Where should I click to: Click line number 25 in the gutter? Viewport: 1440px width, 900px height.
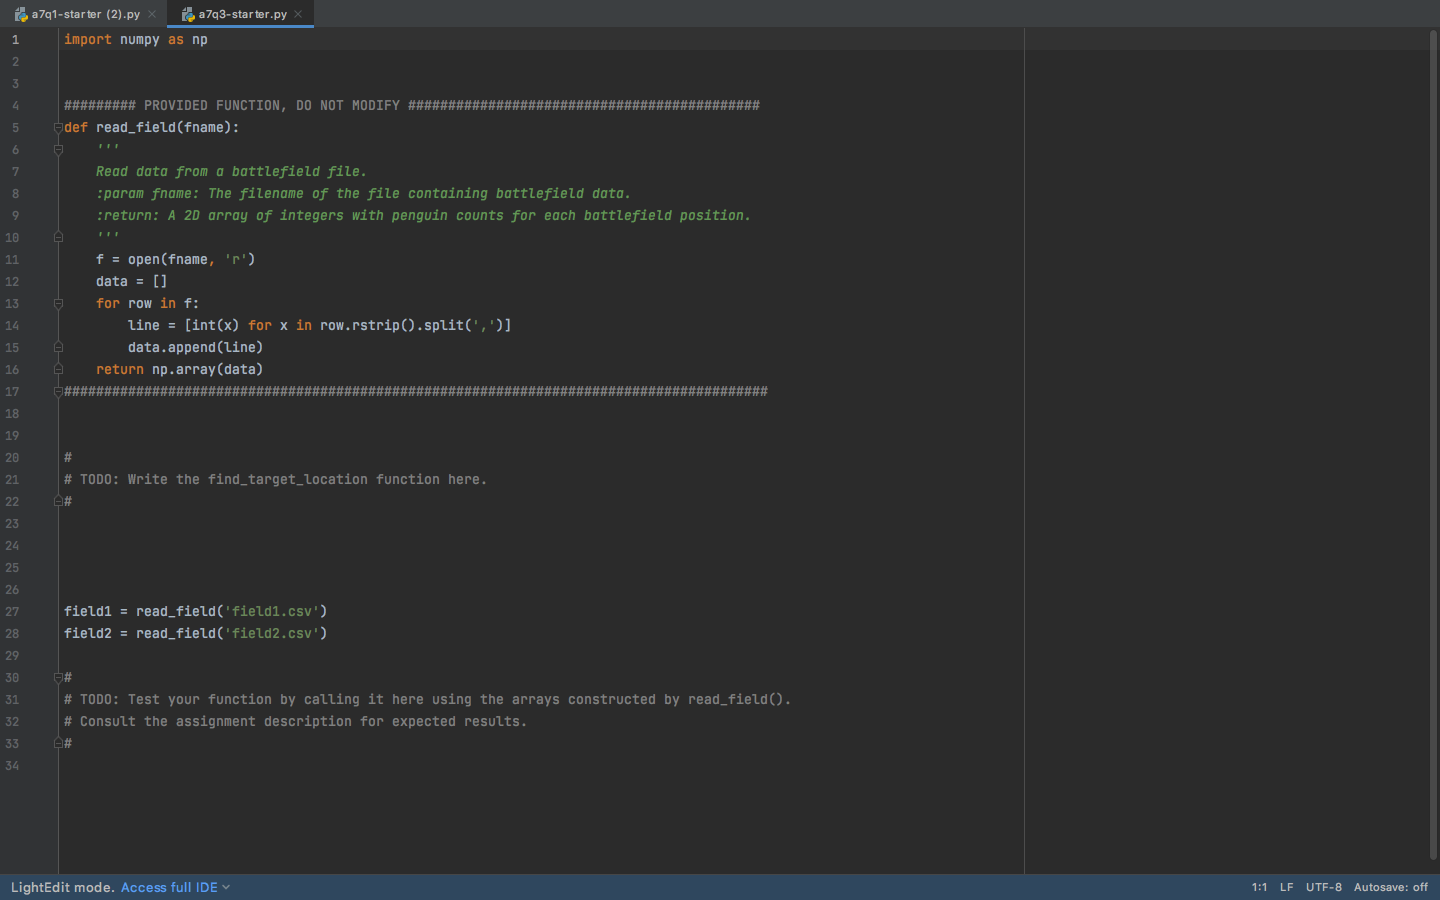(x=12, y=568)
